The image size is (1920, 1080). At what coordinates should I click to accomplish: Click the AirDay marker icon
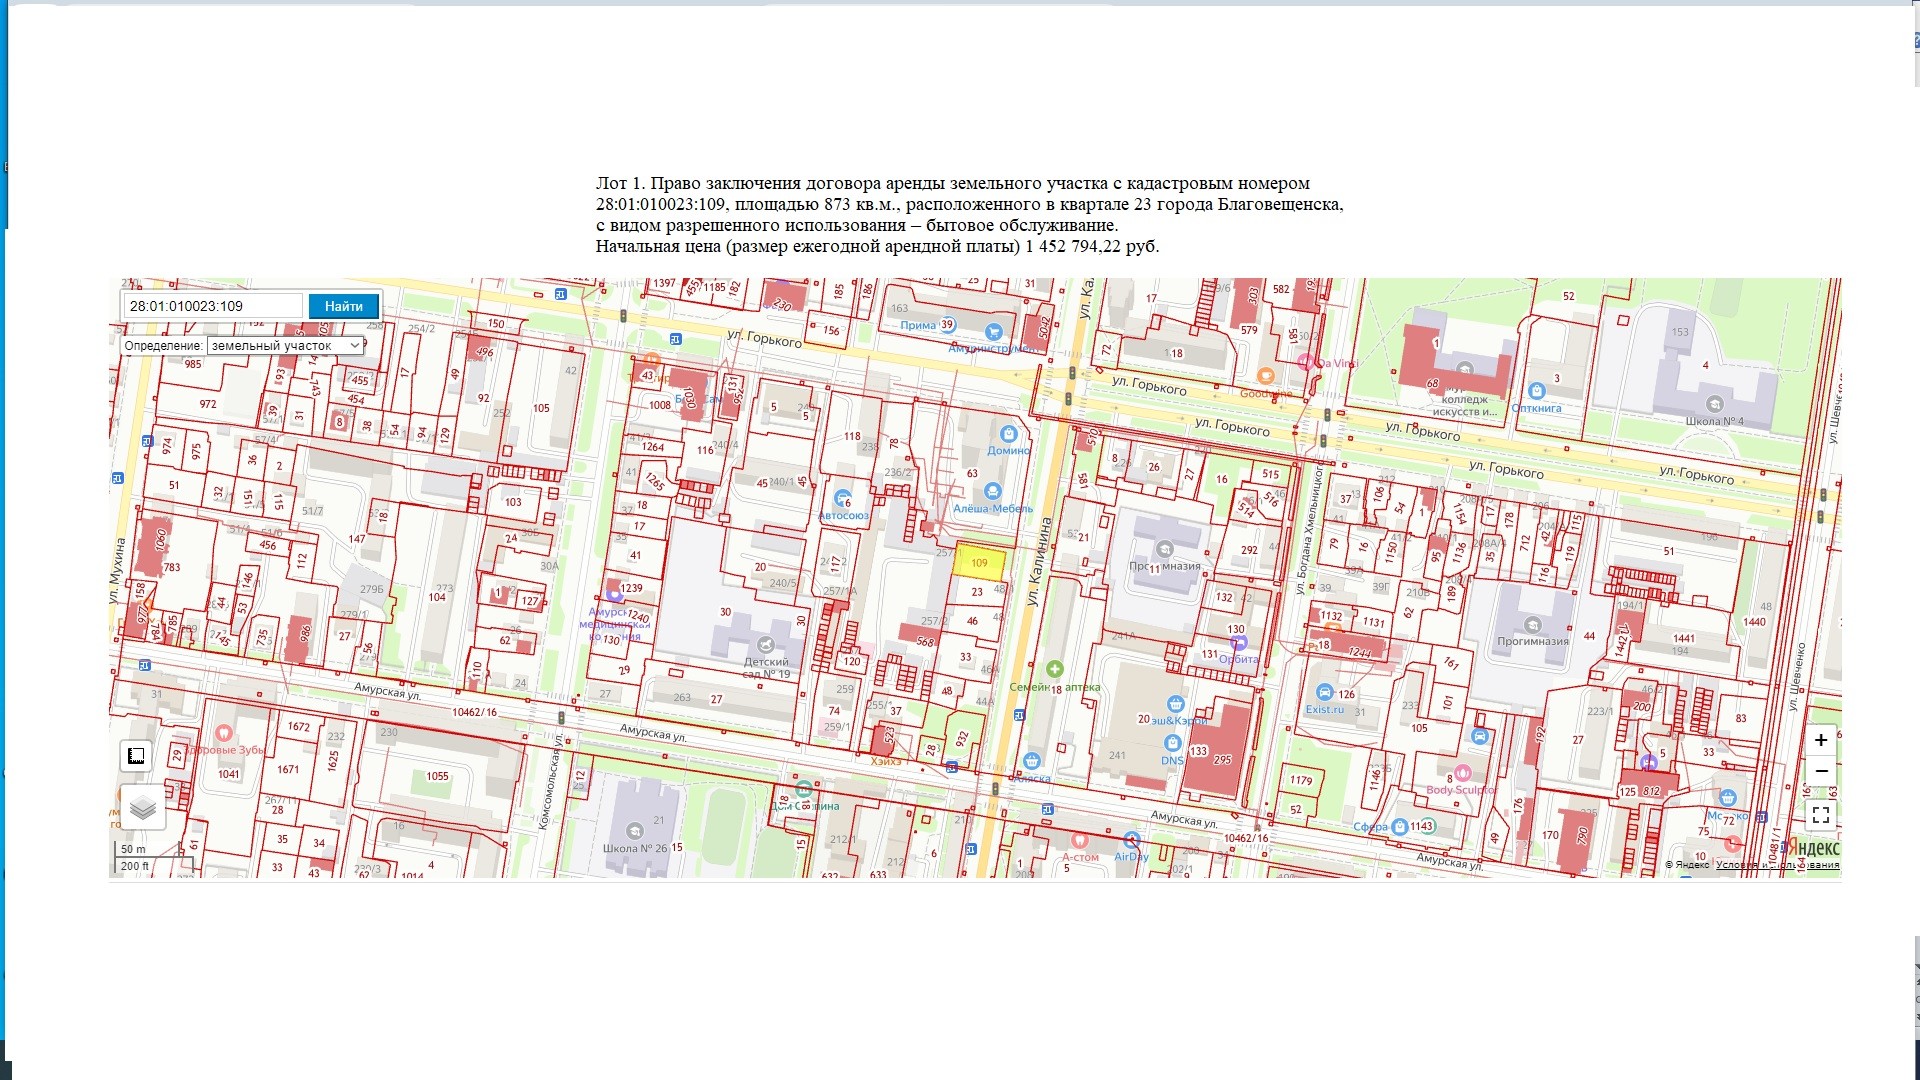point(1131,840)
